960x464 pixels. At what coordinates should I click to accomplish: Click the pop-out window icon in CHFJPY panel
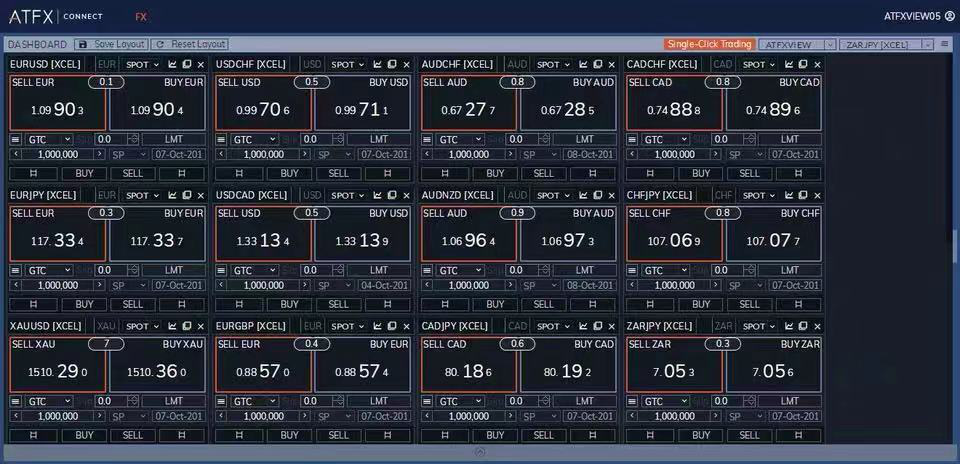[803, 195]
